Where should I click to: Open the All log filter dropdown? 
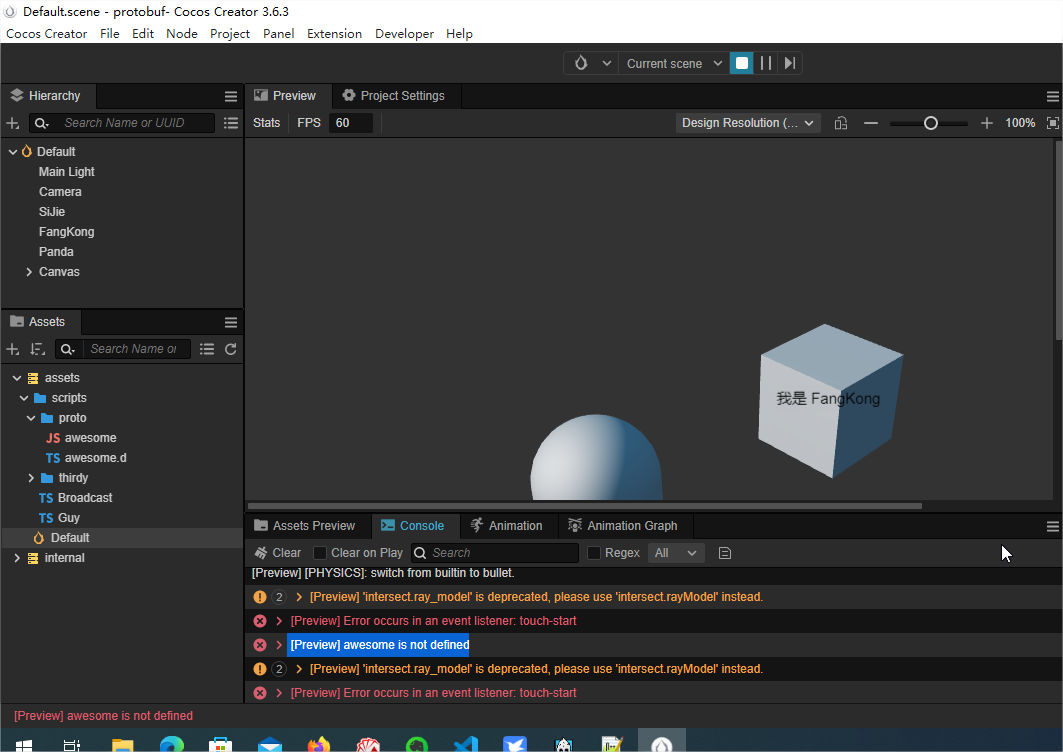pyautogui.click(x=676, y=553)
